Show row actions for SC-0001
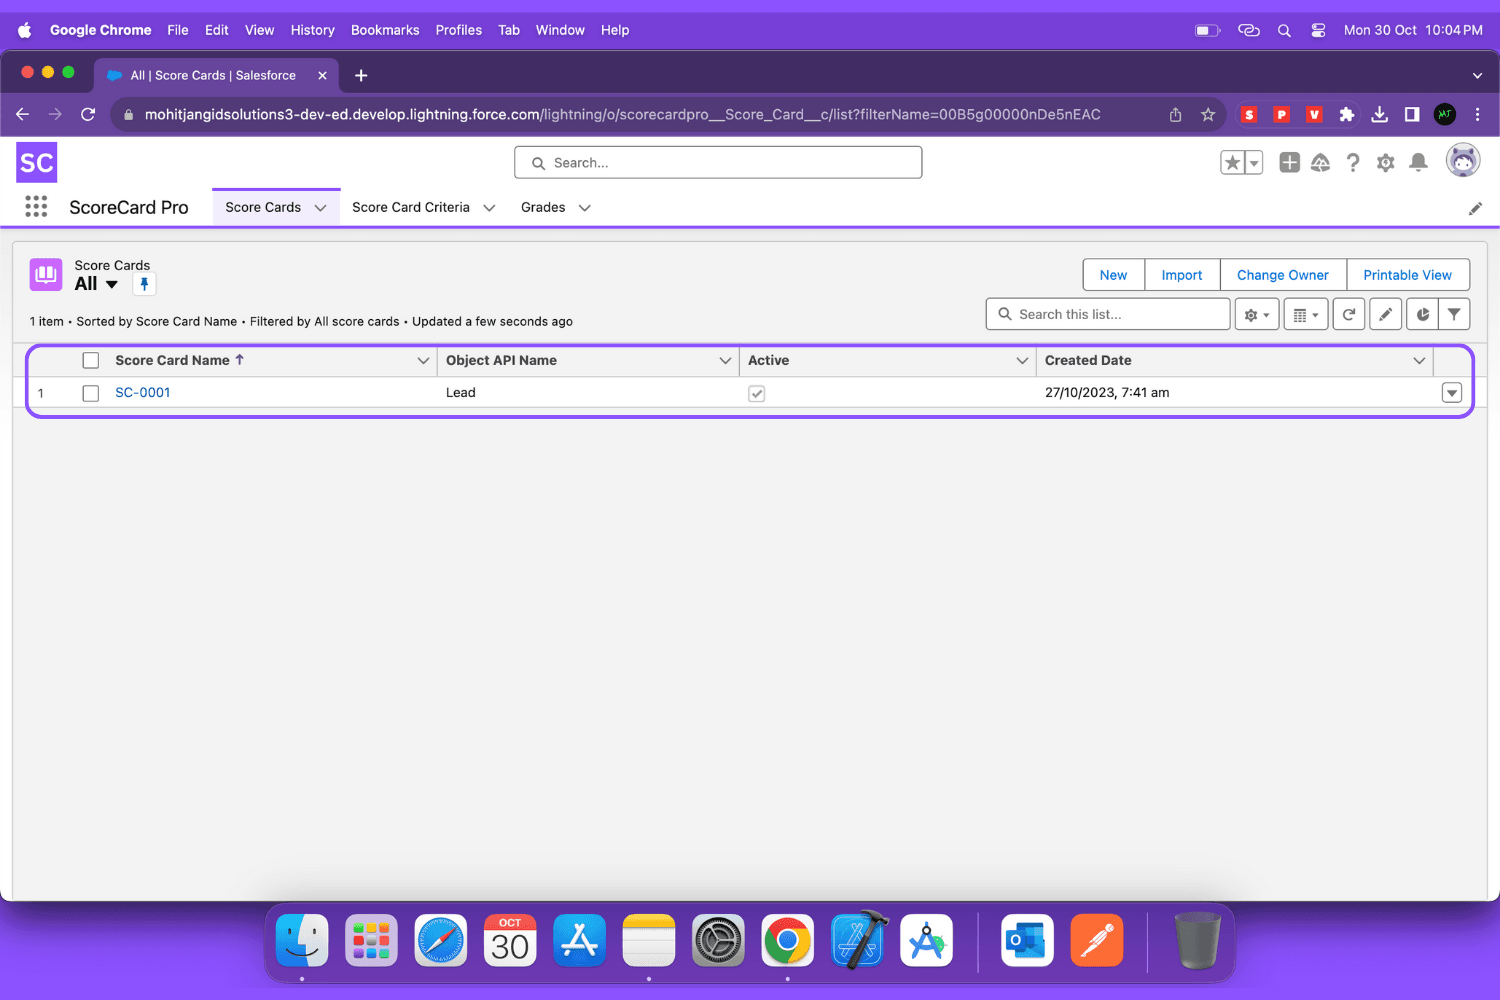Viewport: 1500px width, 1000px height. (1452, 393)
